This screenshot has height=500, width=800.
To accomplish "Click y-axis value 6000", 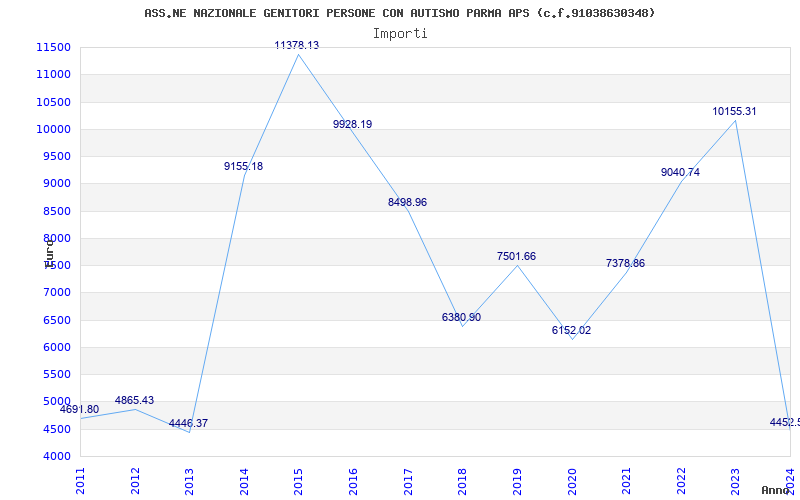I will pos(56,347).
